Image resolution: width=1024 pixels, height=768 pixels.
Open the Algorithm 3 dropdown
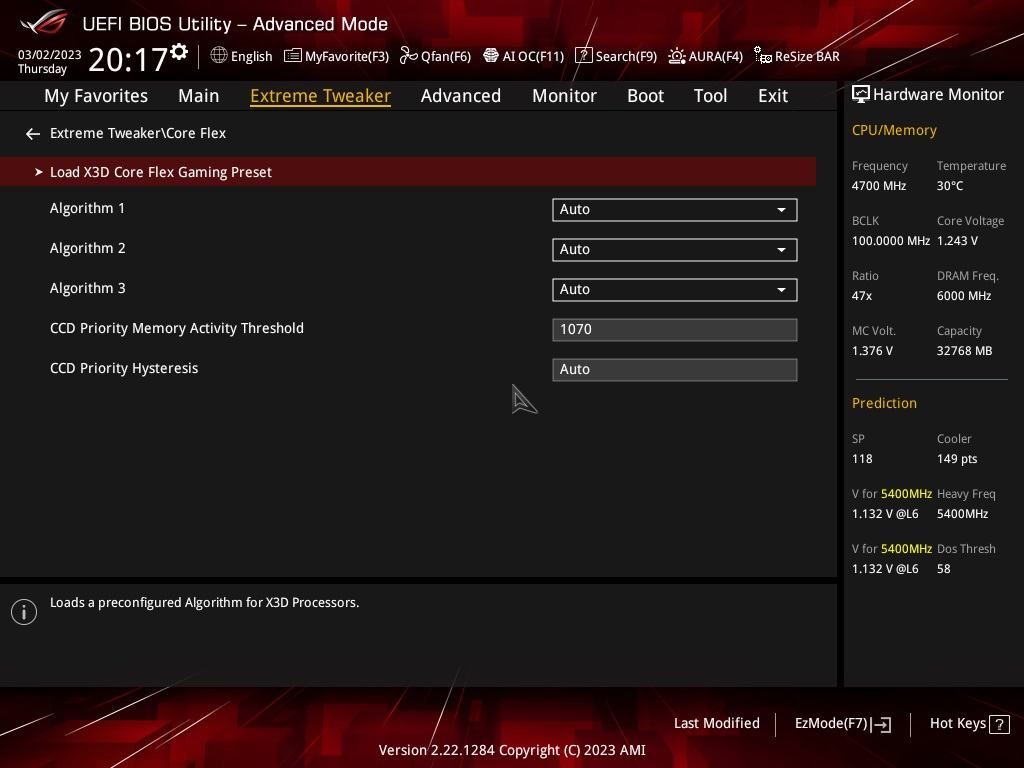click(675, 289)
